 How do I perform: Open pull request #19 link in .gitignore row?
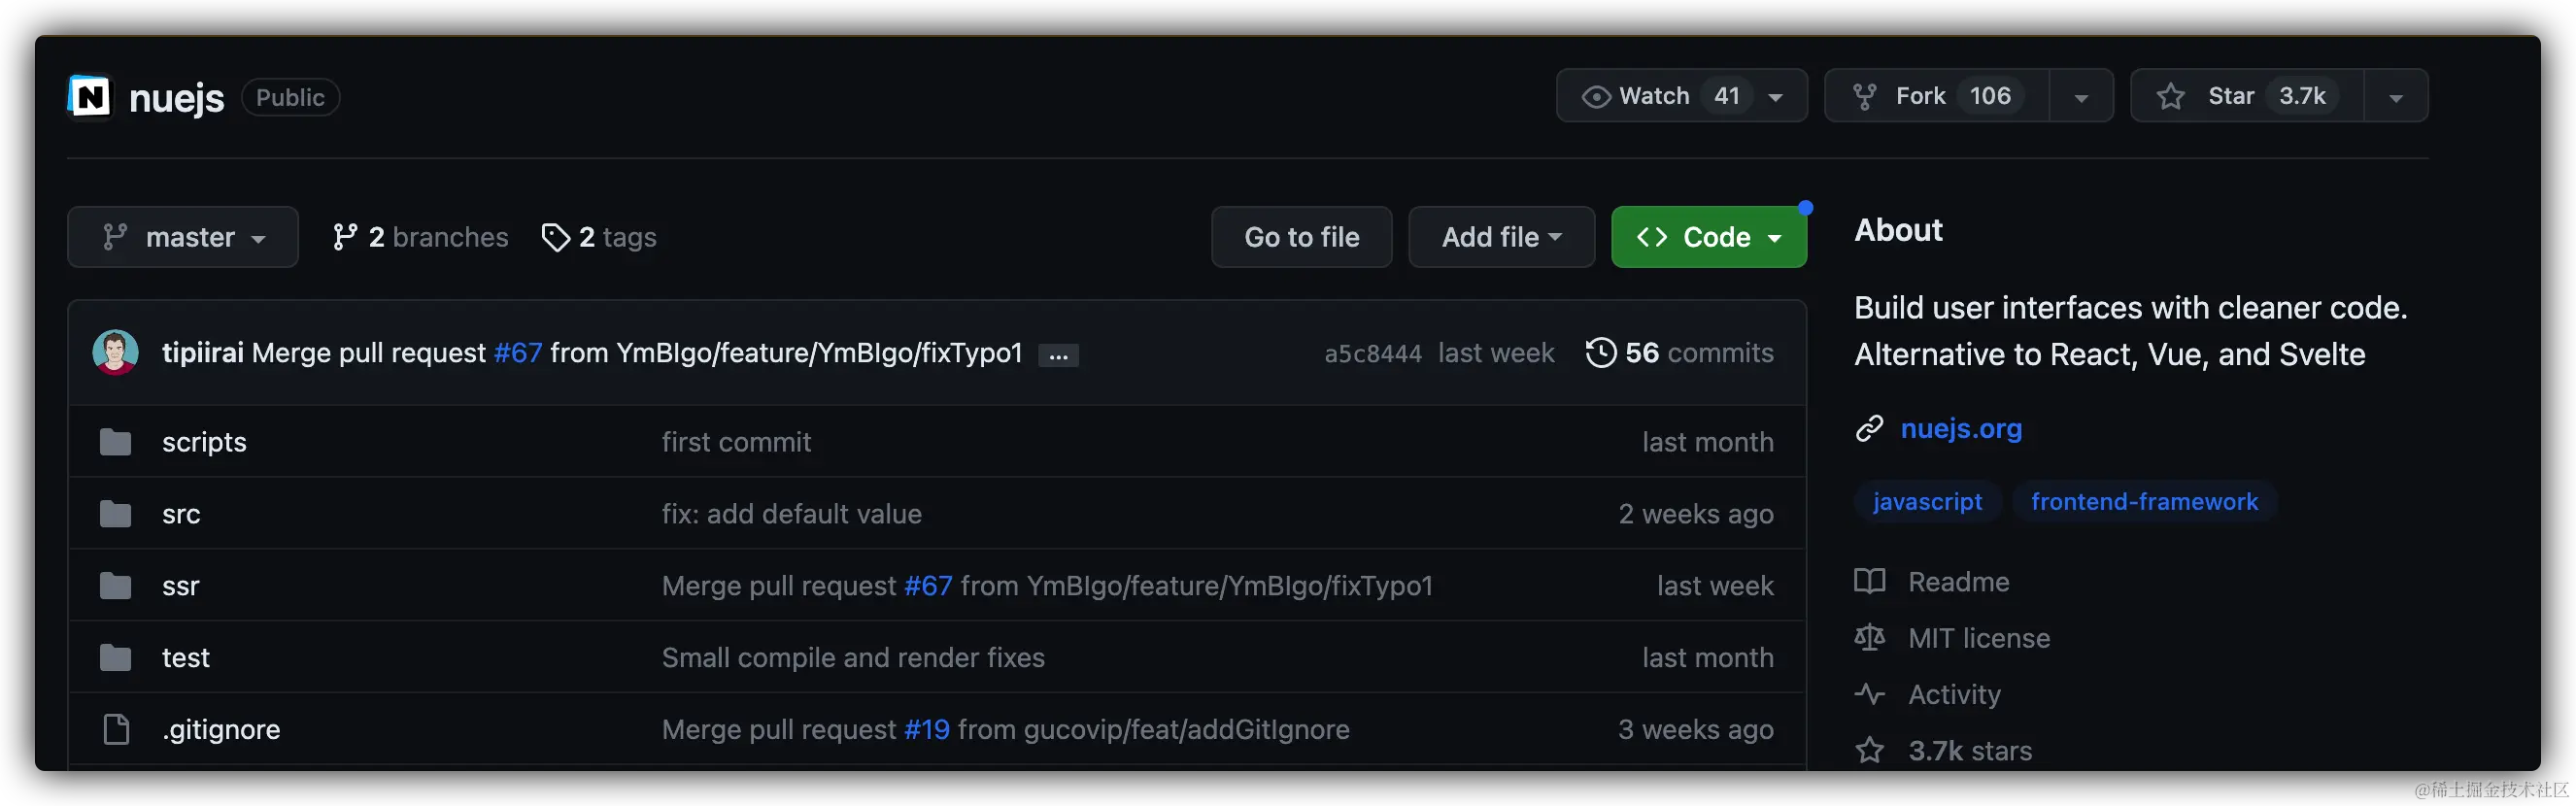(927, 730)
